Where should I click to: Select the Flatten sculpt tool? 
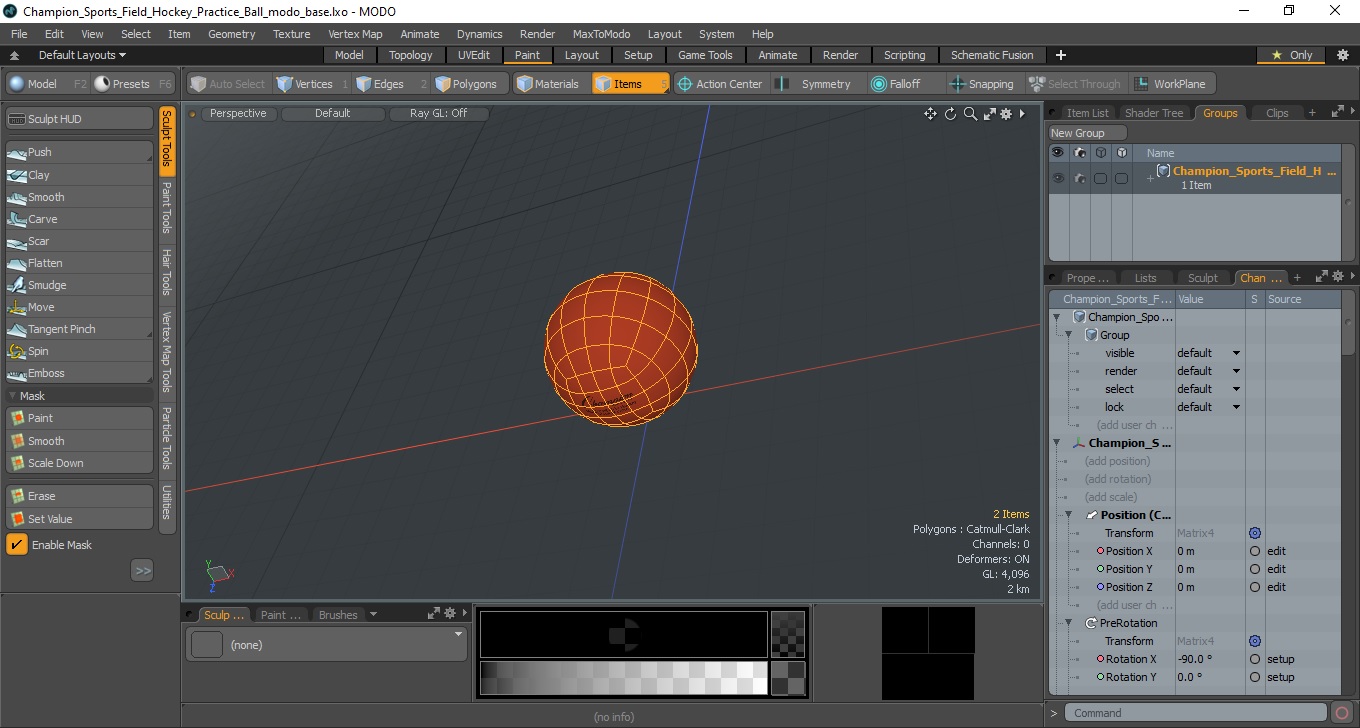click(80, 263)
